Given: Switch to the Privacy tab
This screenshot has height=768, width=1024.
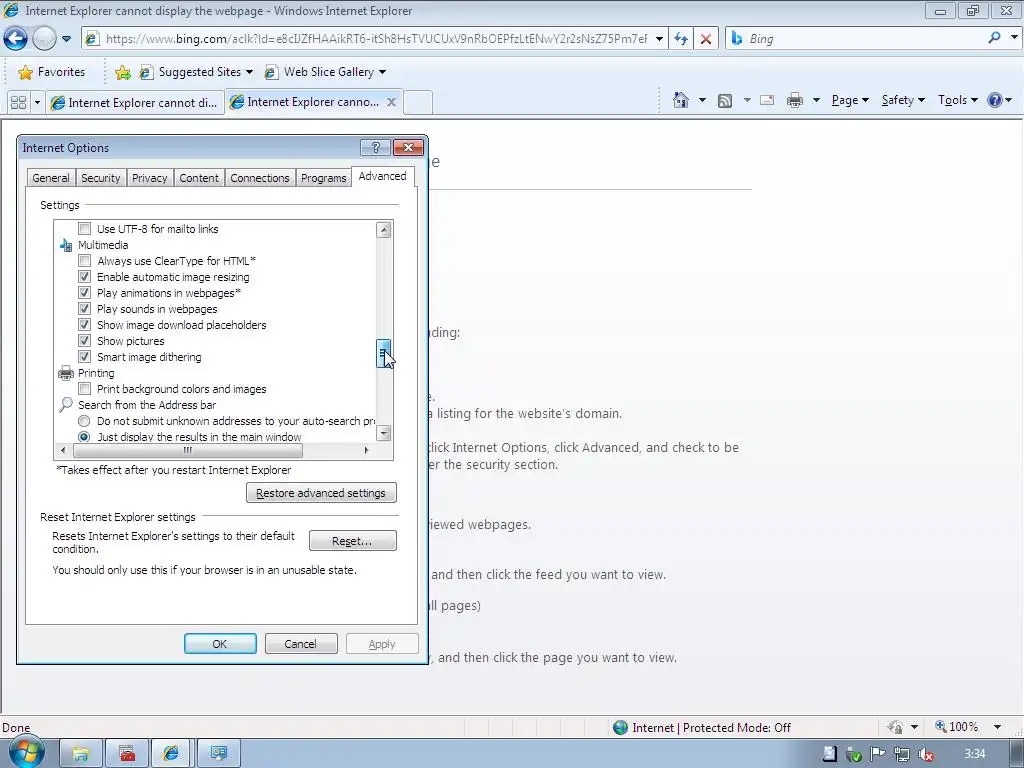Looking at the screenshot, I should [150, 178].
